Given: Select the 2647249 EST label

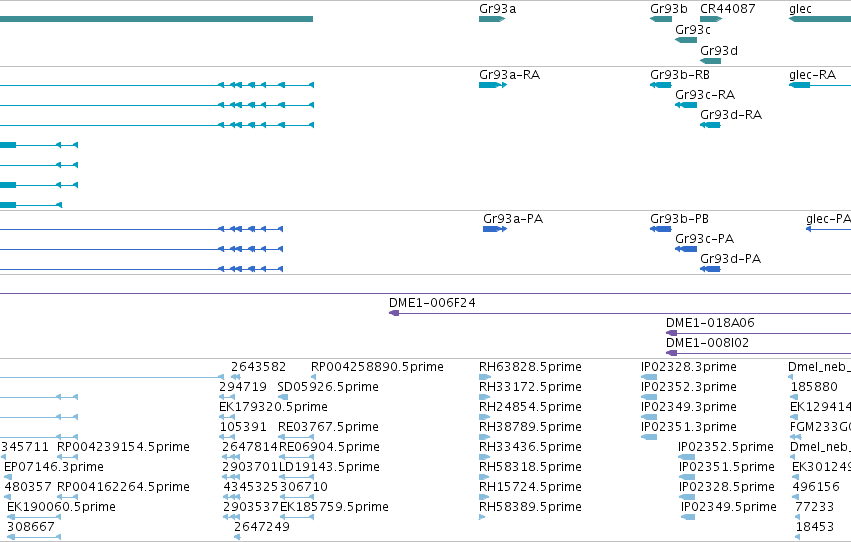Looking at the screenshot, I should pos(262,527).
